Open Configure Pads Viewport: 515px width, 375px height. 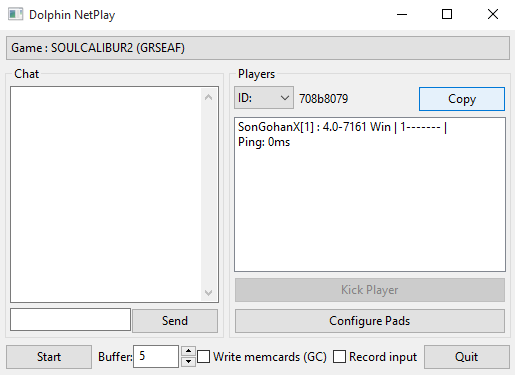tap(370, 321)
